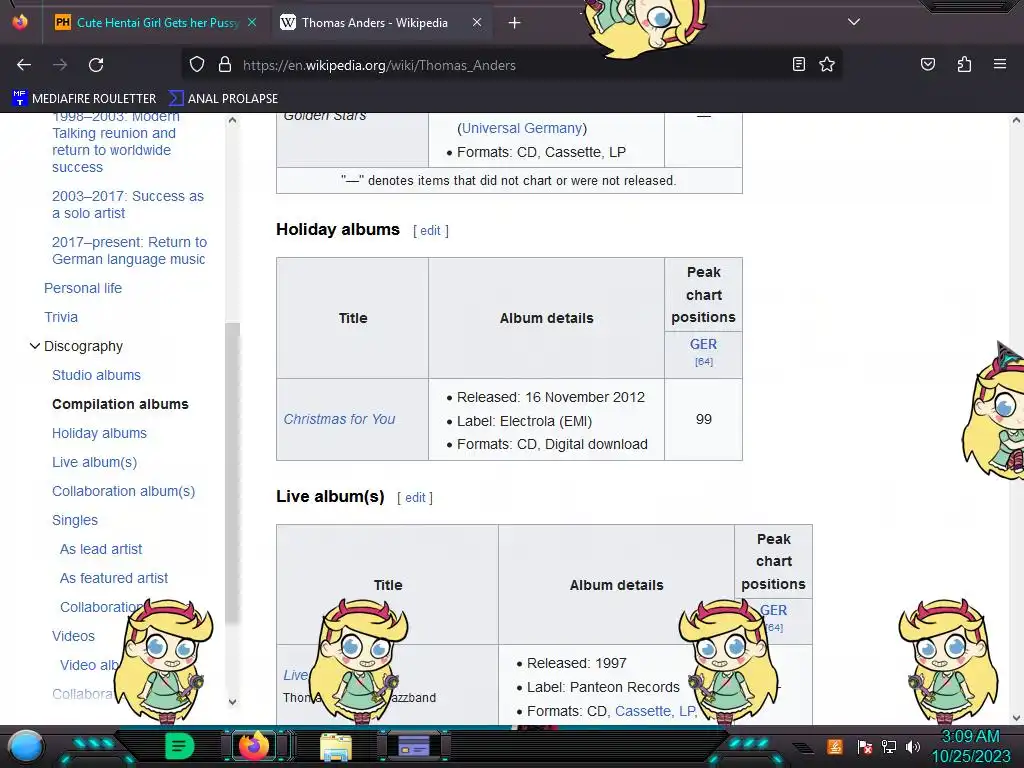
Task: Open the Action Center flag tray icon
Action: [x=864, y=746]
